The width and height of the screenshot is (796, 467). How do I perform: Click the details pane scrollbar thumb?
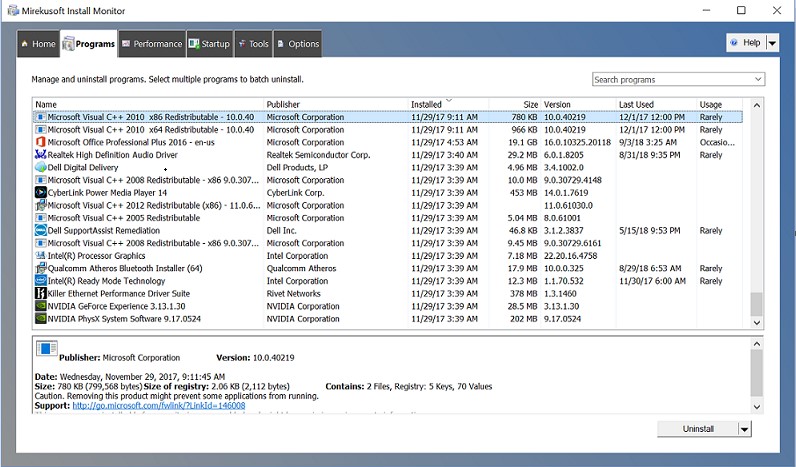pyautogui.click(x=756, y=373)
